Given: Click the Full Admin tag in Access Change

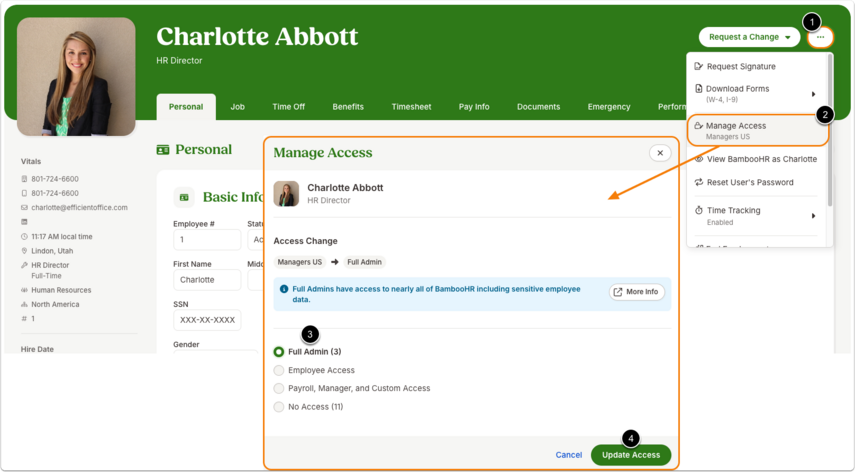Looking at the screenshot, I should (x=364, y=262).
